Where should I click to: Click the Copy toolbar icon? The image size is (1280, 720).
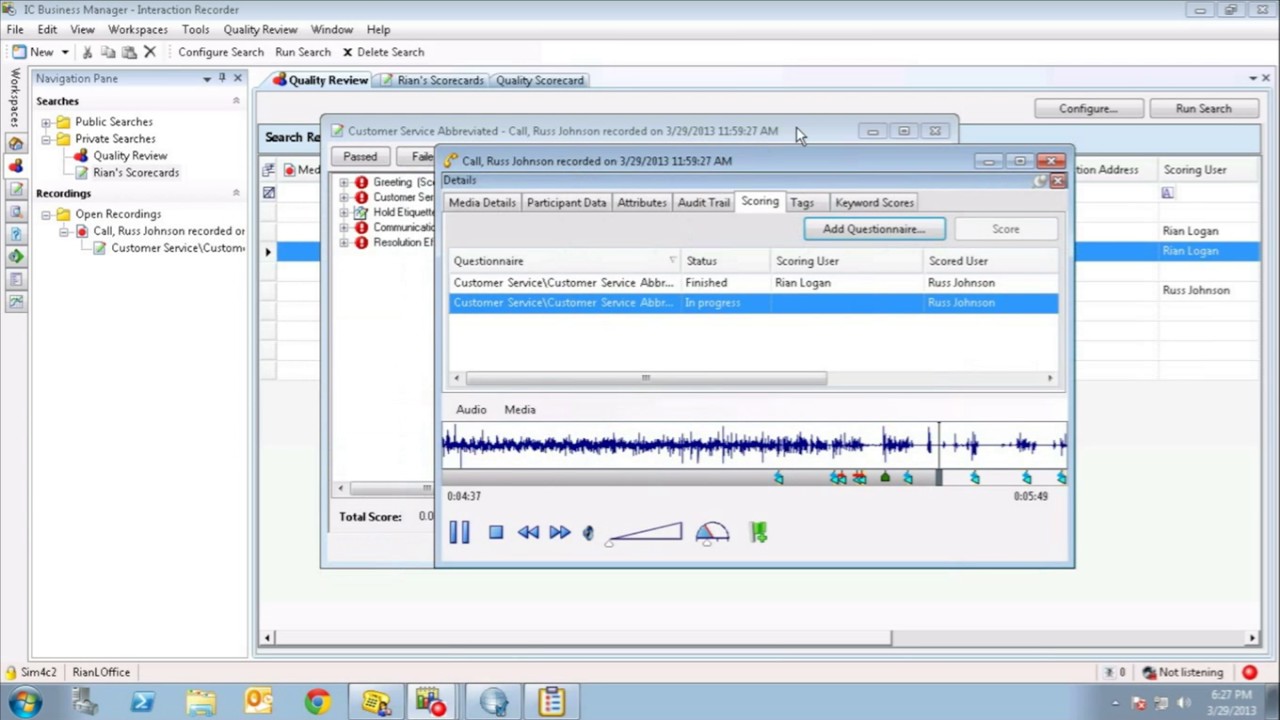point(108,52)
